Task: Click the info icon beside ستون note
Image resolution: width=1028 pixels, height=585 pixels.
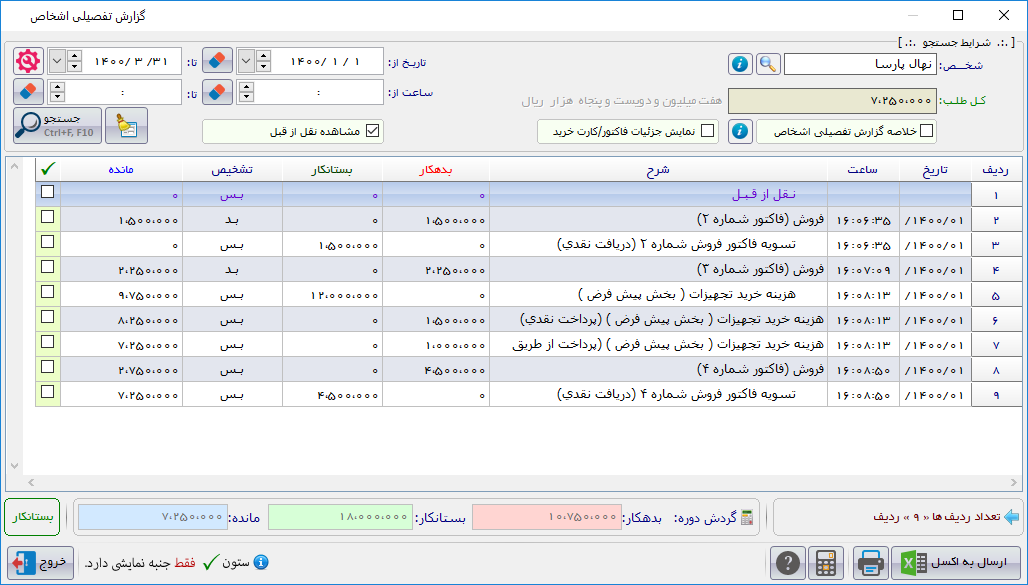Action: pos(261,562)
